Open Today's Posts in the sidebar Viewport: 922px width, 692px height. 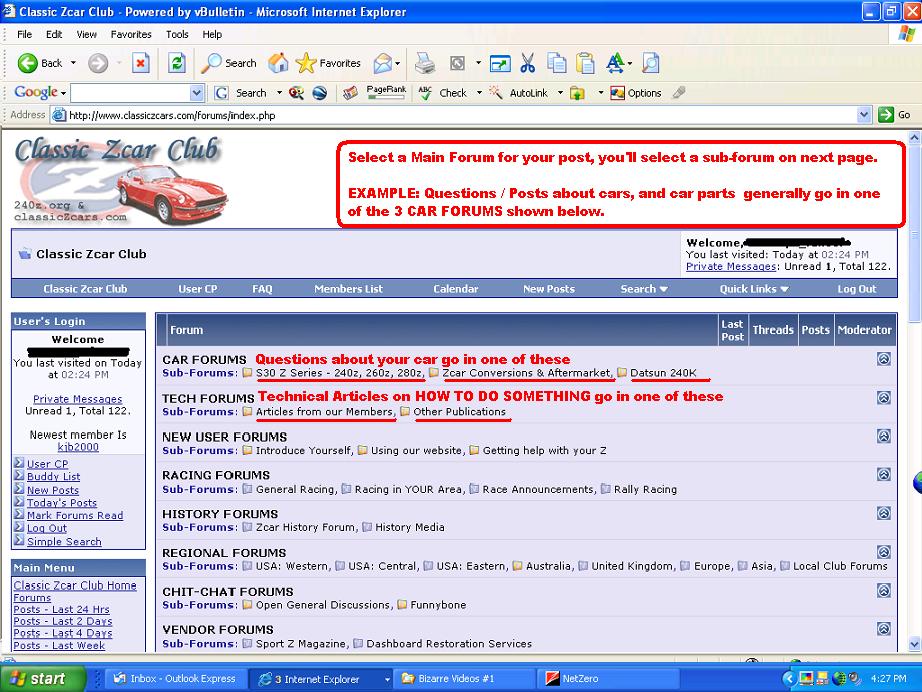(62, 503)
